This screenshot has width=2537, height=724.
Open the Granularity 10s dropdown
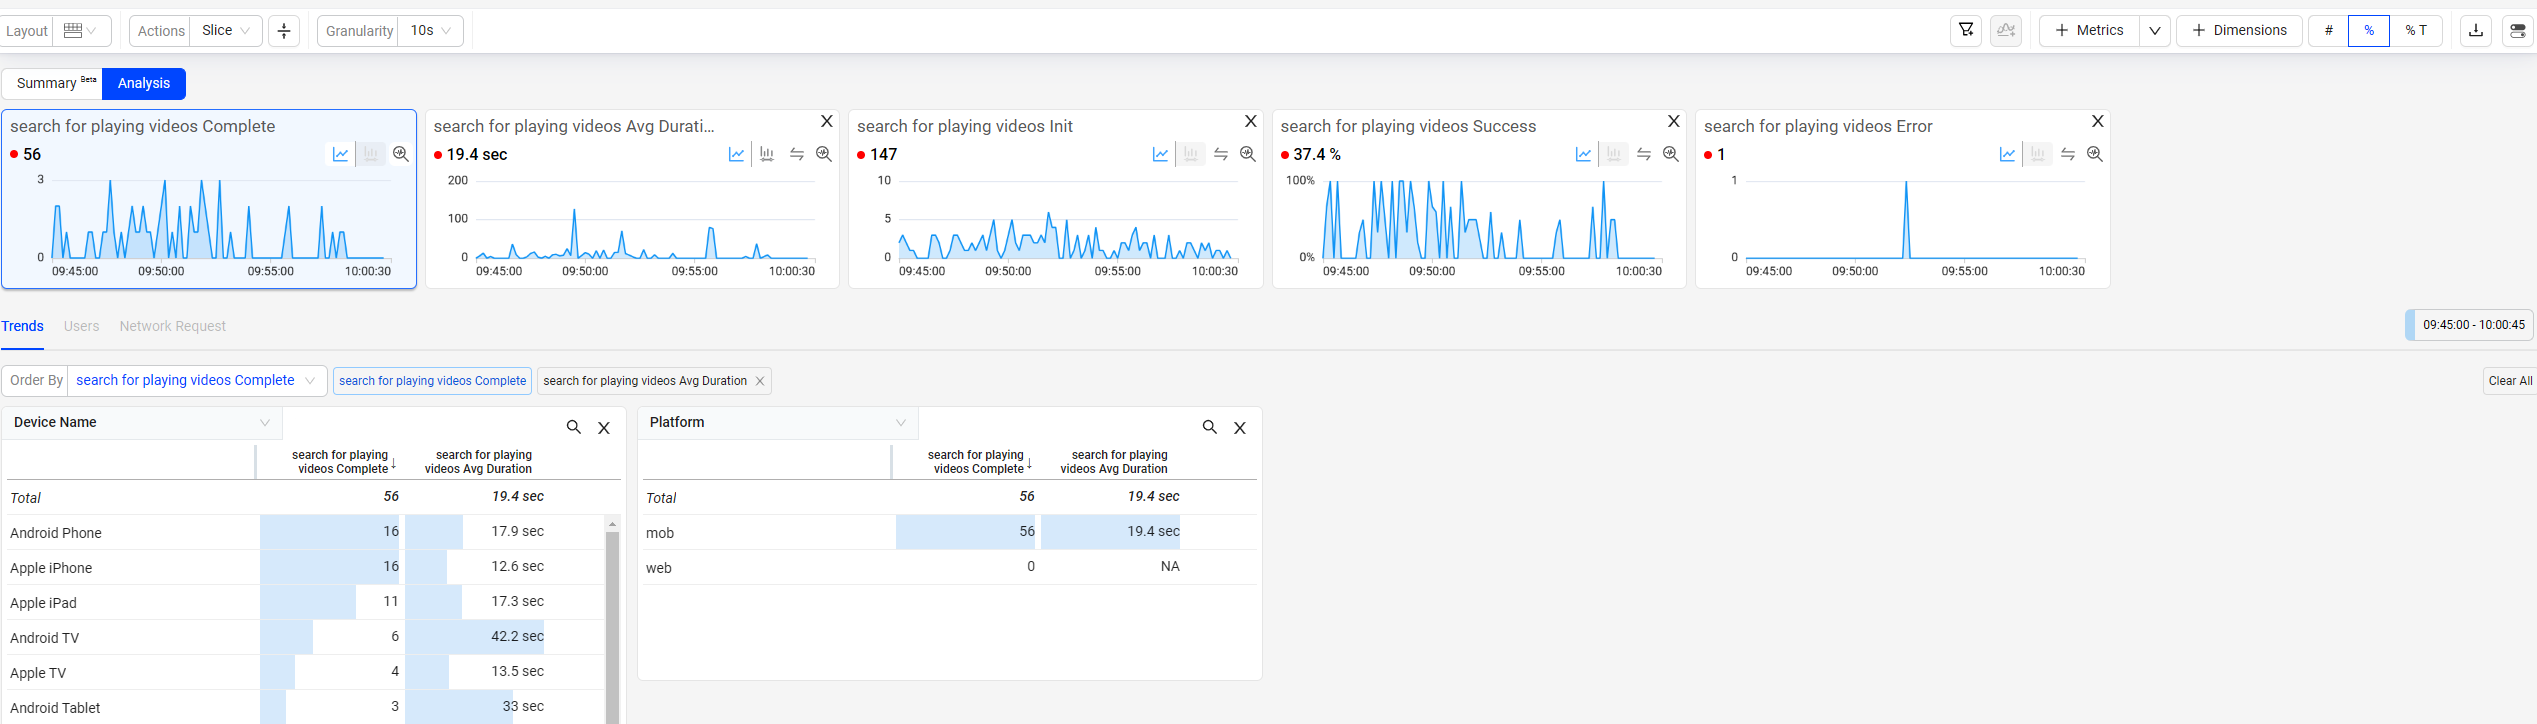click(x=431, y=31)
